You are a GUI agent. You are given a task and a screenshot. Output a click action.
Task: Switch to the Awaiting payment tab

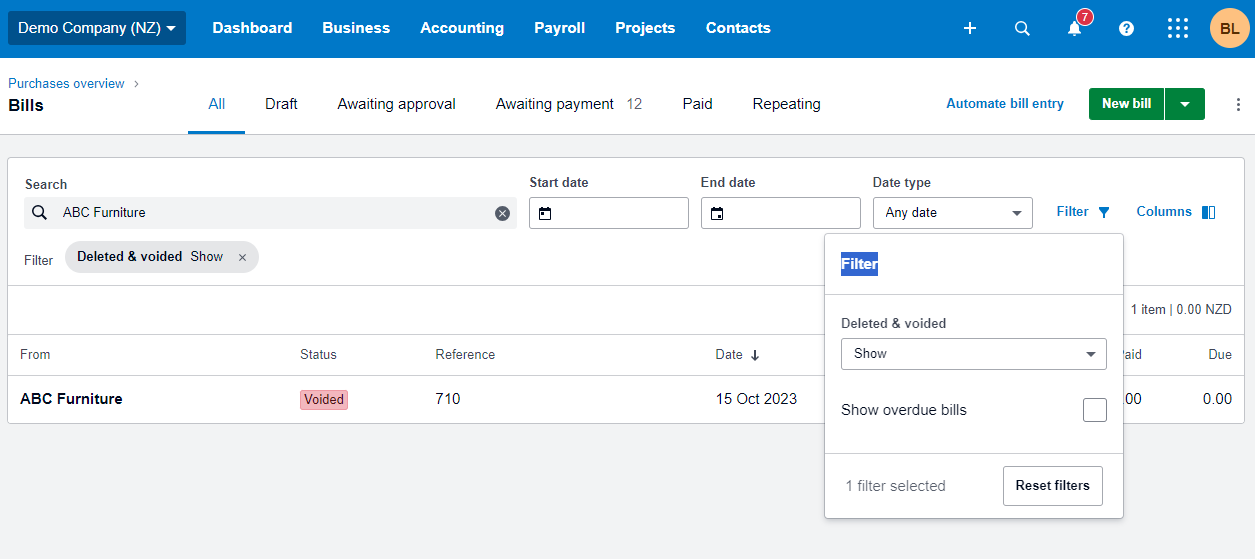[x=555, y=104]
